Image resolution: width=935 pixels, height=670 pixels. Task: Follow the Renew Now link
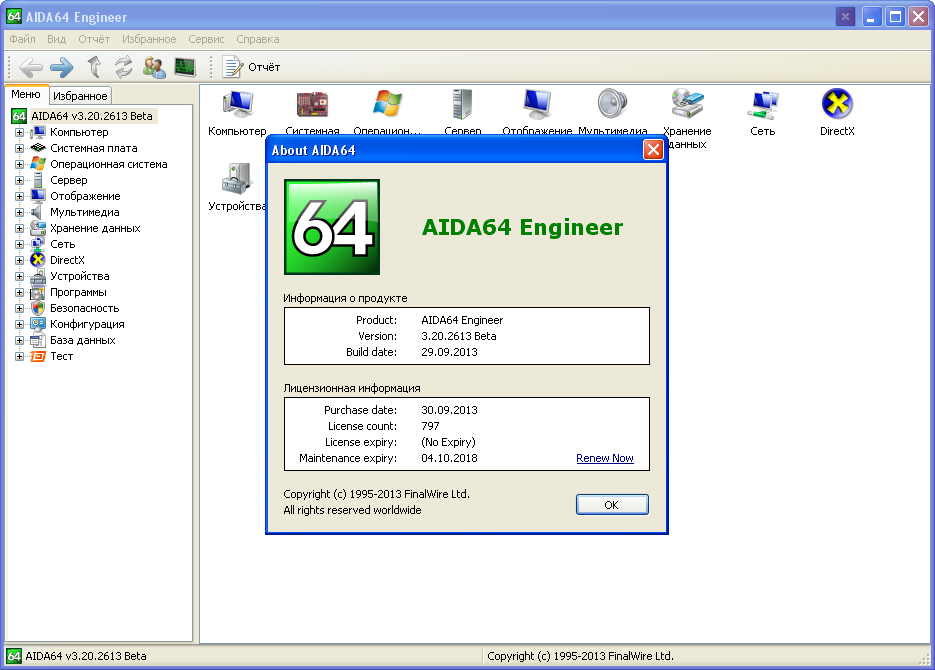[x=605, y=458]
